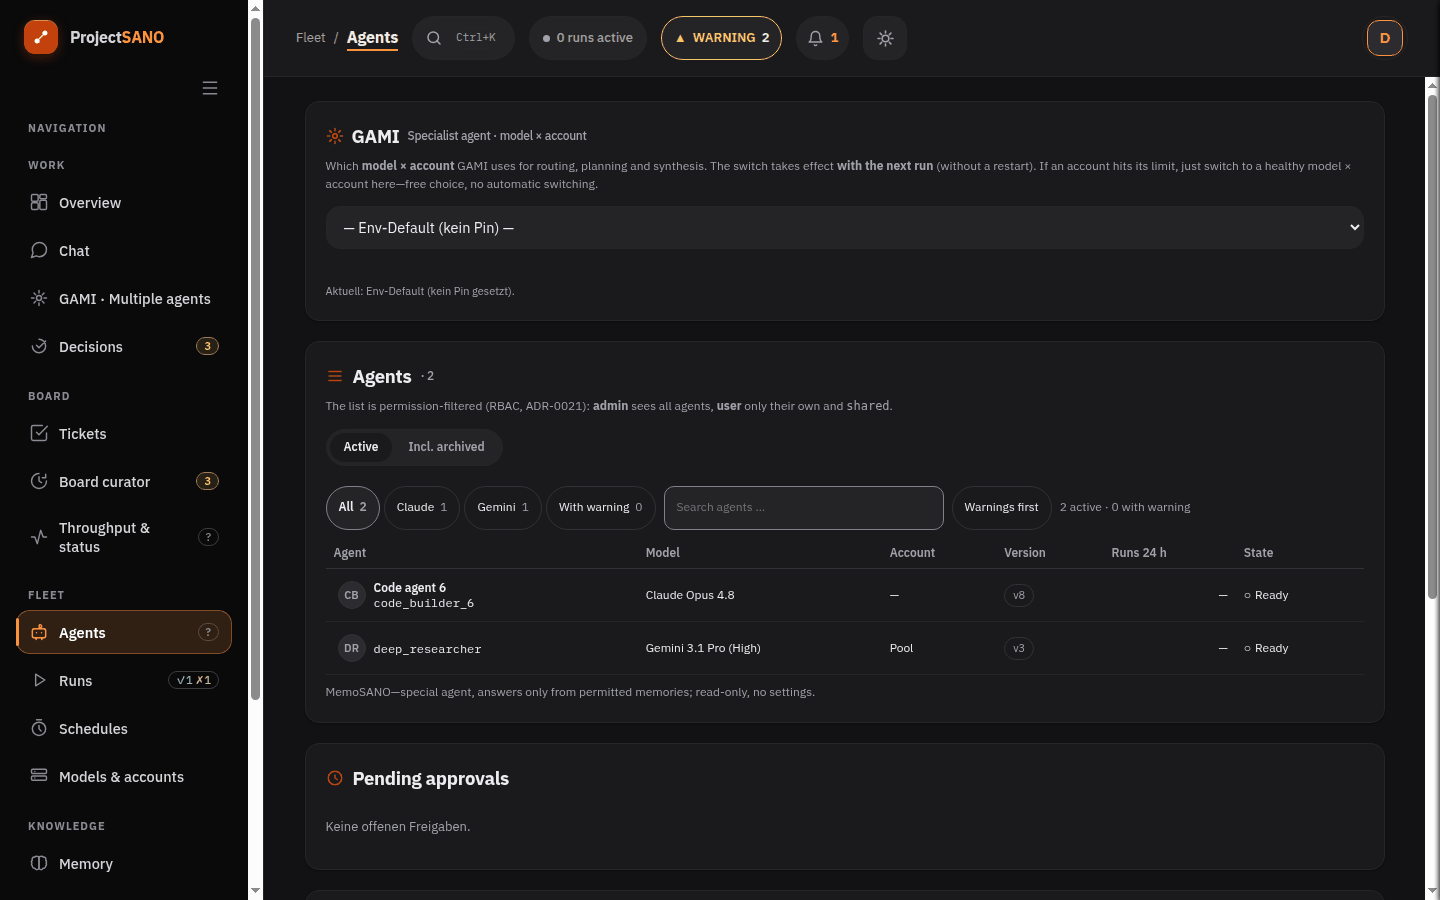Click the 0 runs active pill
1440x900 pixels.
(x=588, y=38)
